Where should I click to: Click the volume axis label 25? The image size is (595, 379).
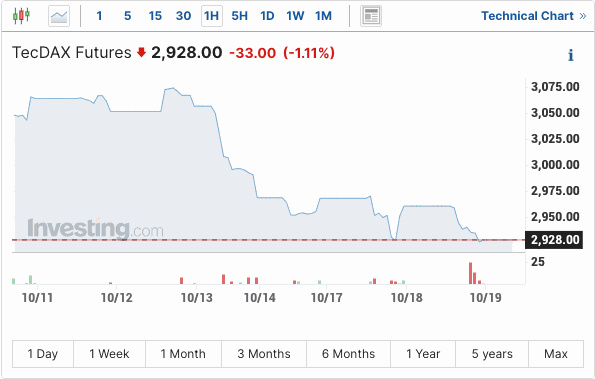[538, 262]
